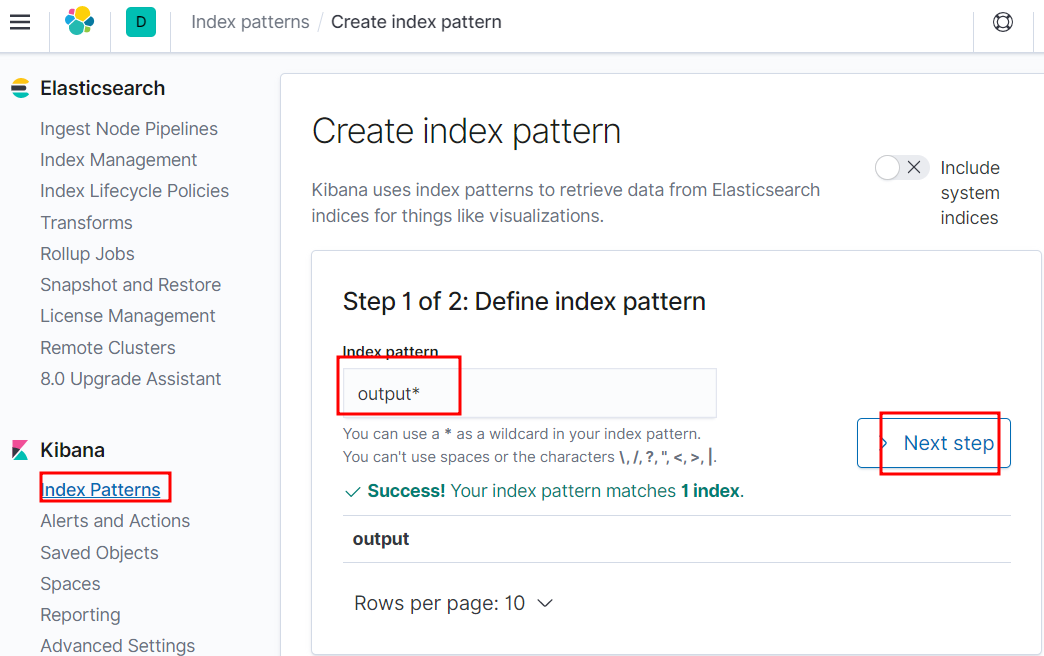Image resolution: width=1044 pixels, height=656 pixels.
Task: Click the Kibana section logo icon
Action: 20,450
